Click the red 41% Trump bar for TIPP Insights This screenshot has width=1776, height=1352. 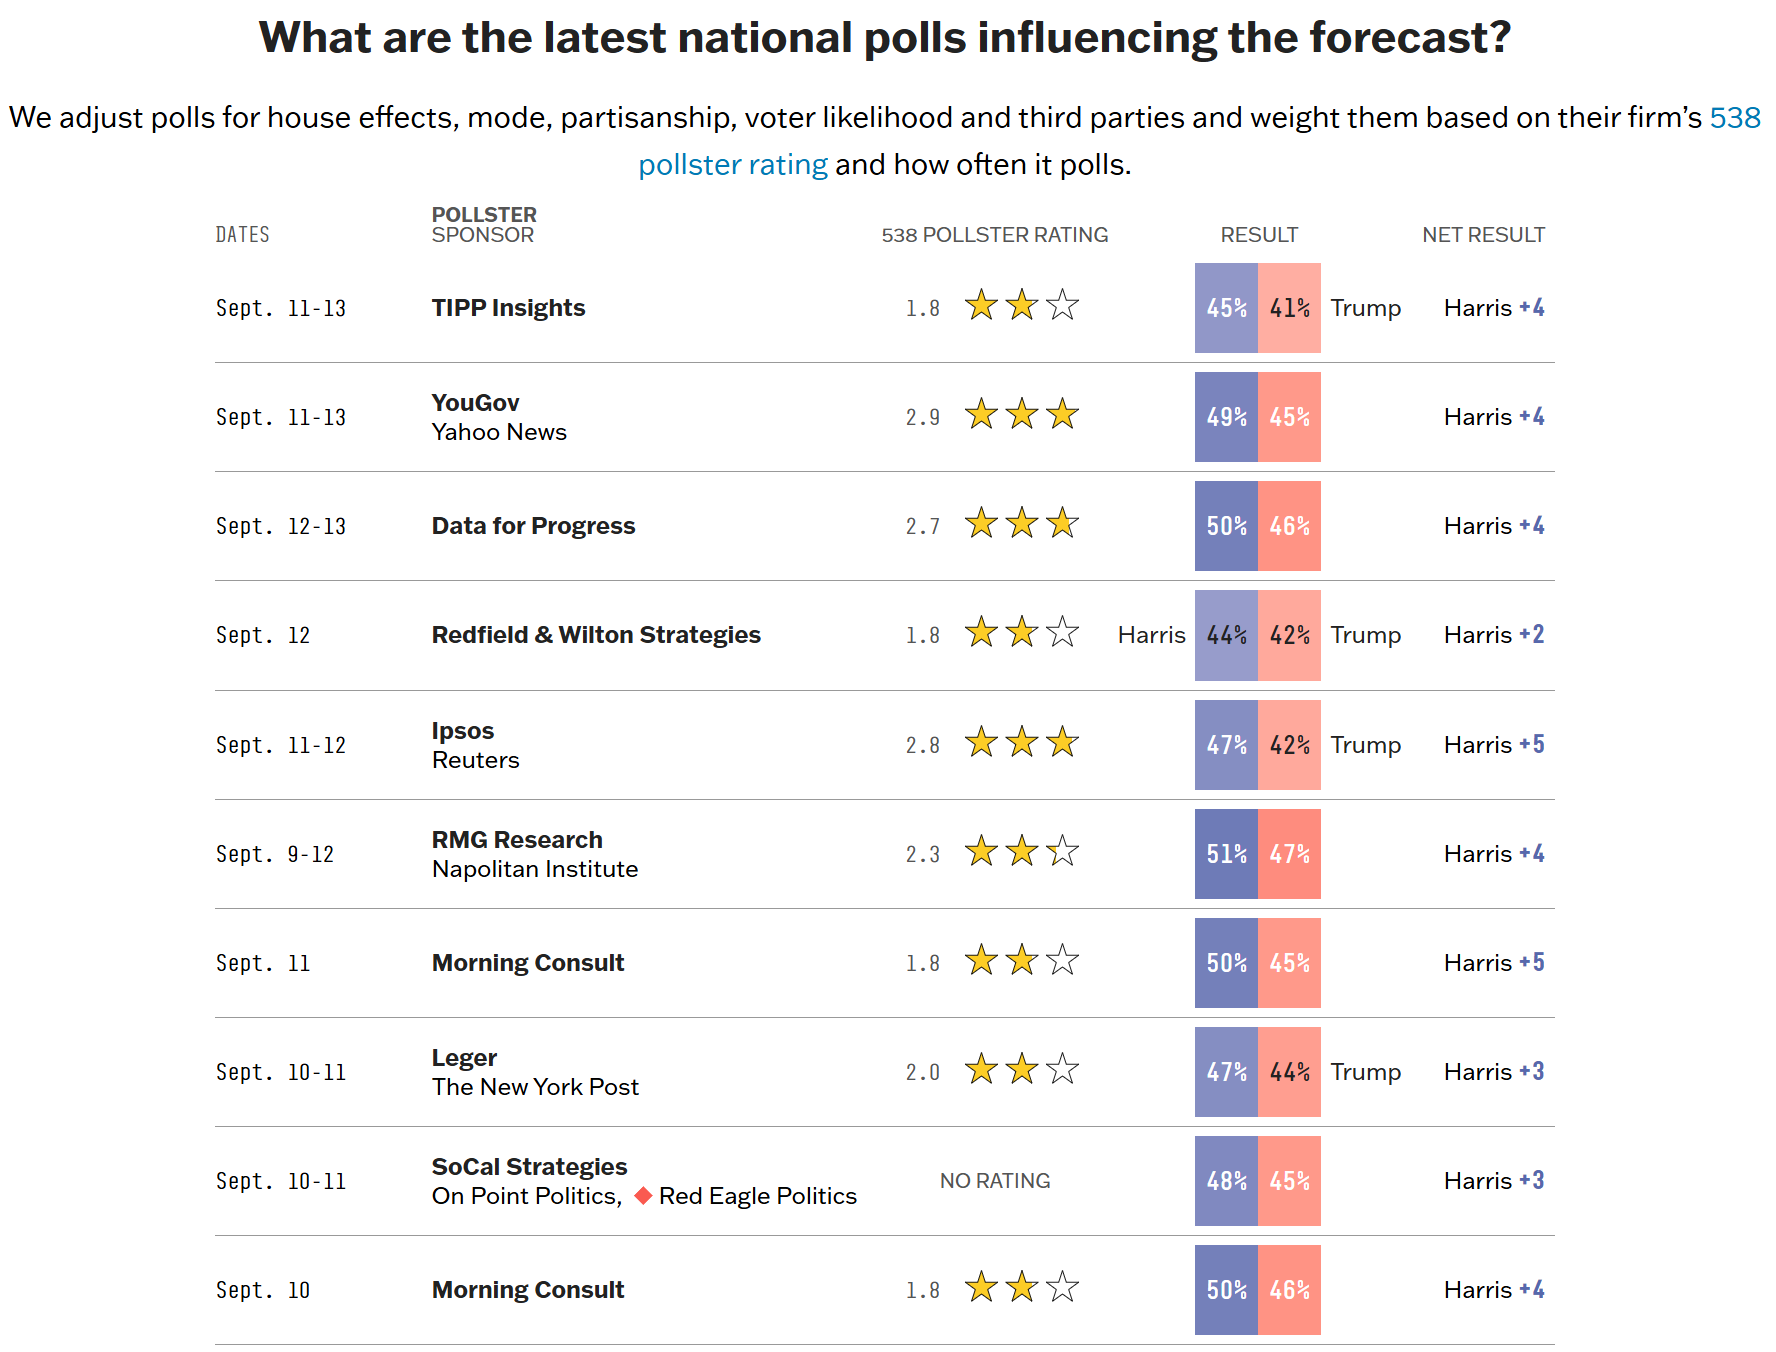(x=1289, y=308)
